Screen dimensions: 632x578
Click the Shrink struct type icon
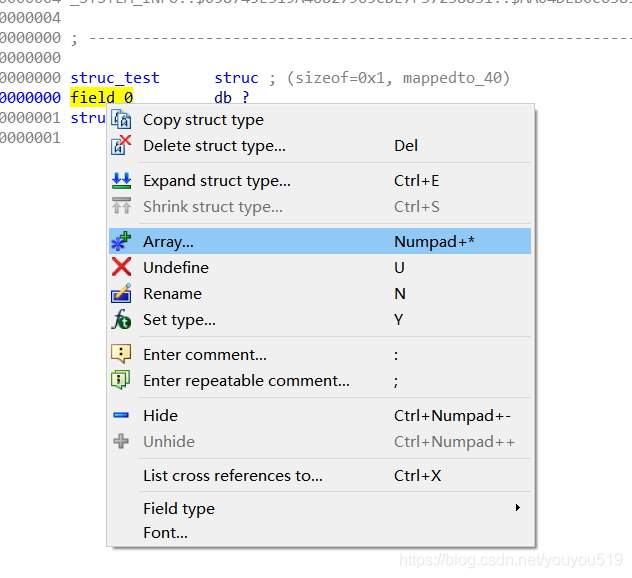coord(121,206)
